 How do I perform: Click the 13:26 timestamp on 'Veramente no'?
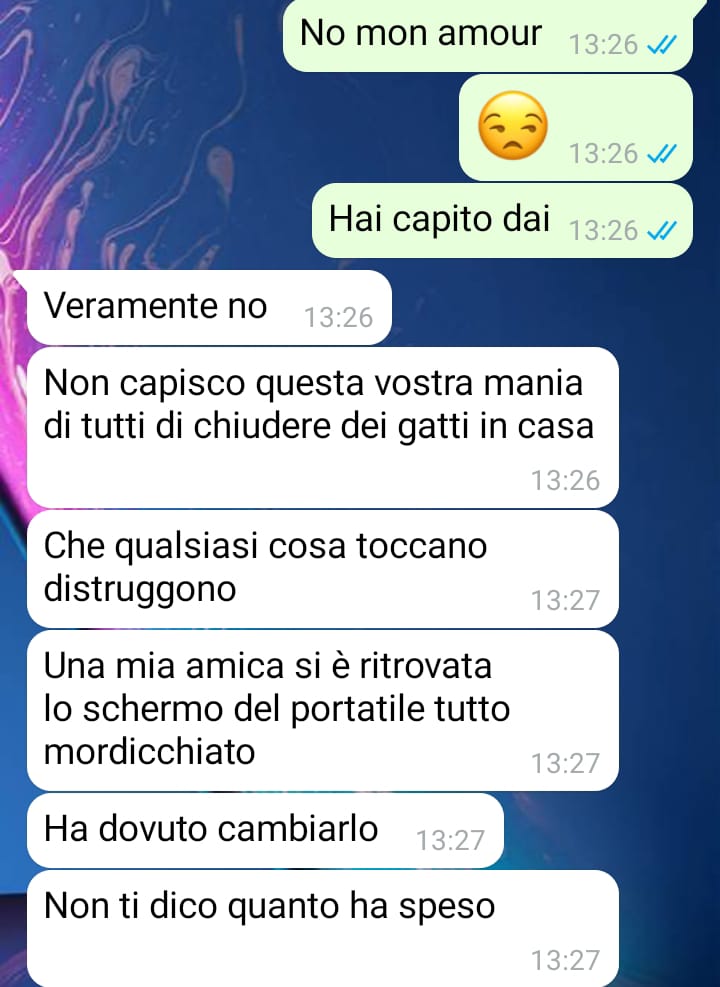click(x=339, y=317)
